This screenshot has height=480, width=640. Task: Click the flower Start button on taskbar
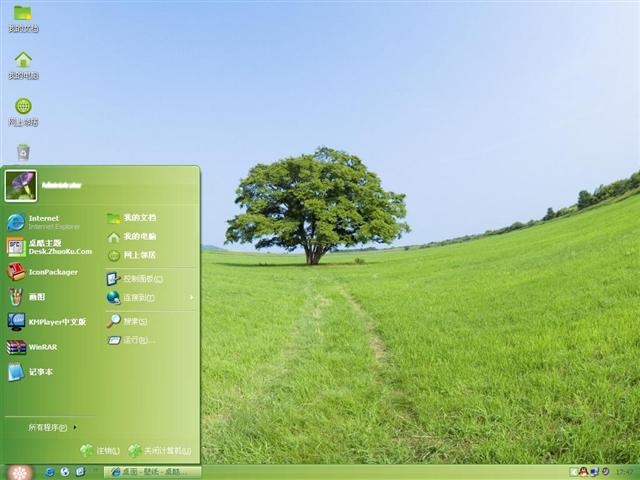click(19, 473)
